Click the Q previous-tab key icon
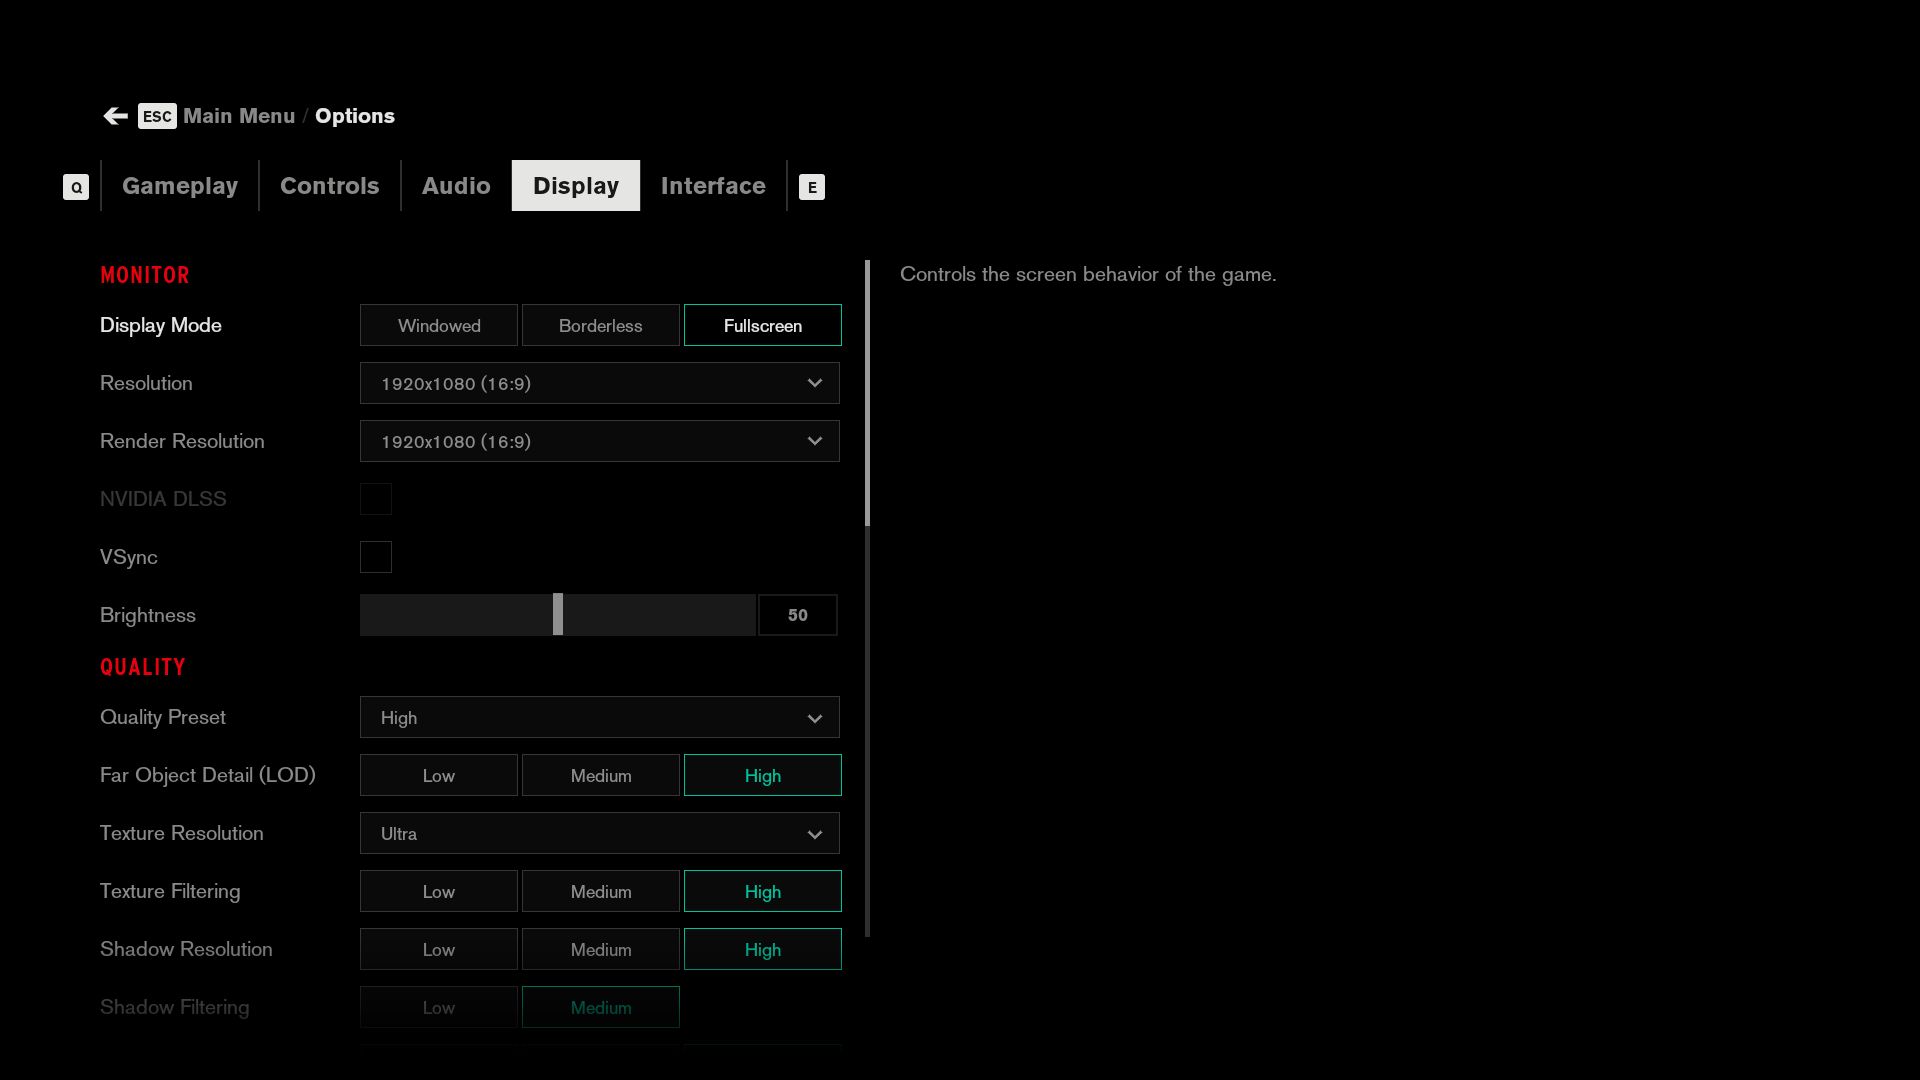Viewport: 1920px width, 1080px height. click(x=76, y=187)
